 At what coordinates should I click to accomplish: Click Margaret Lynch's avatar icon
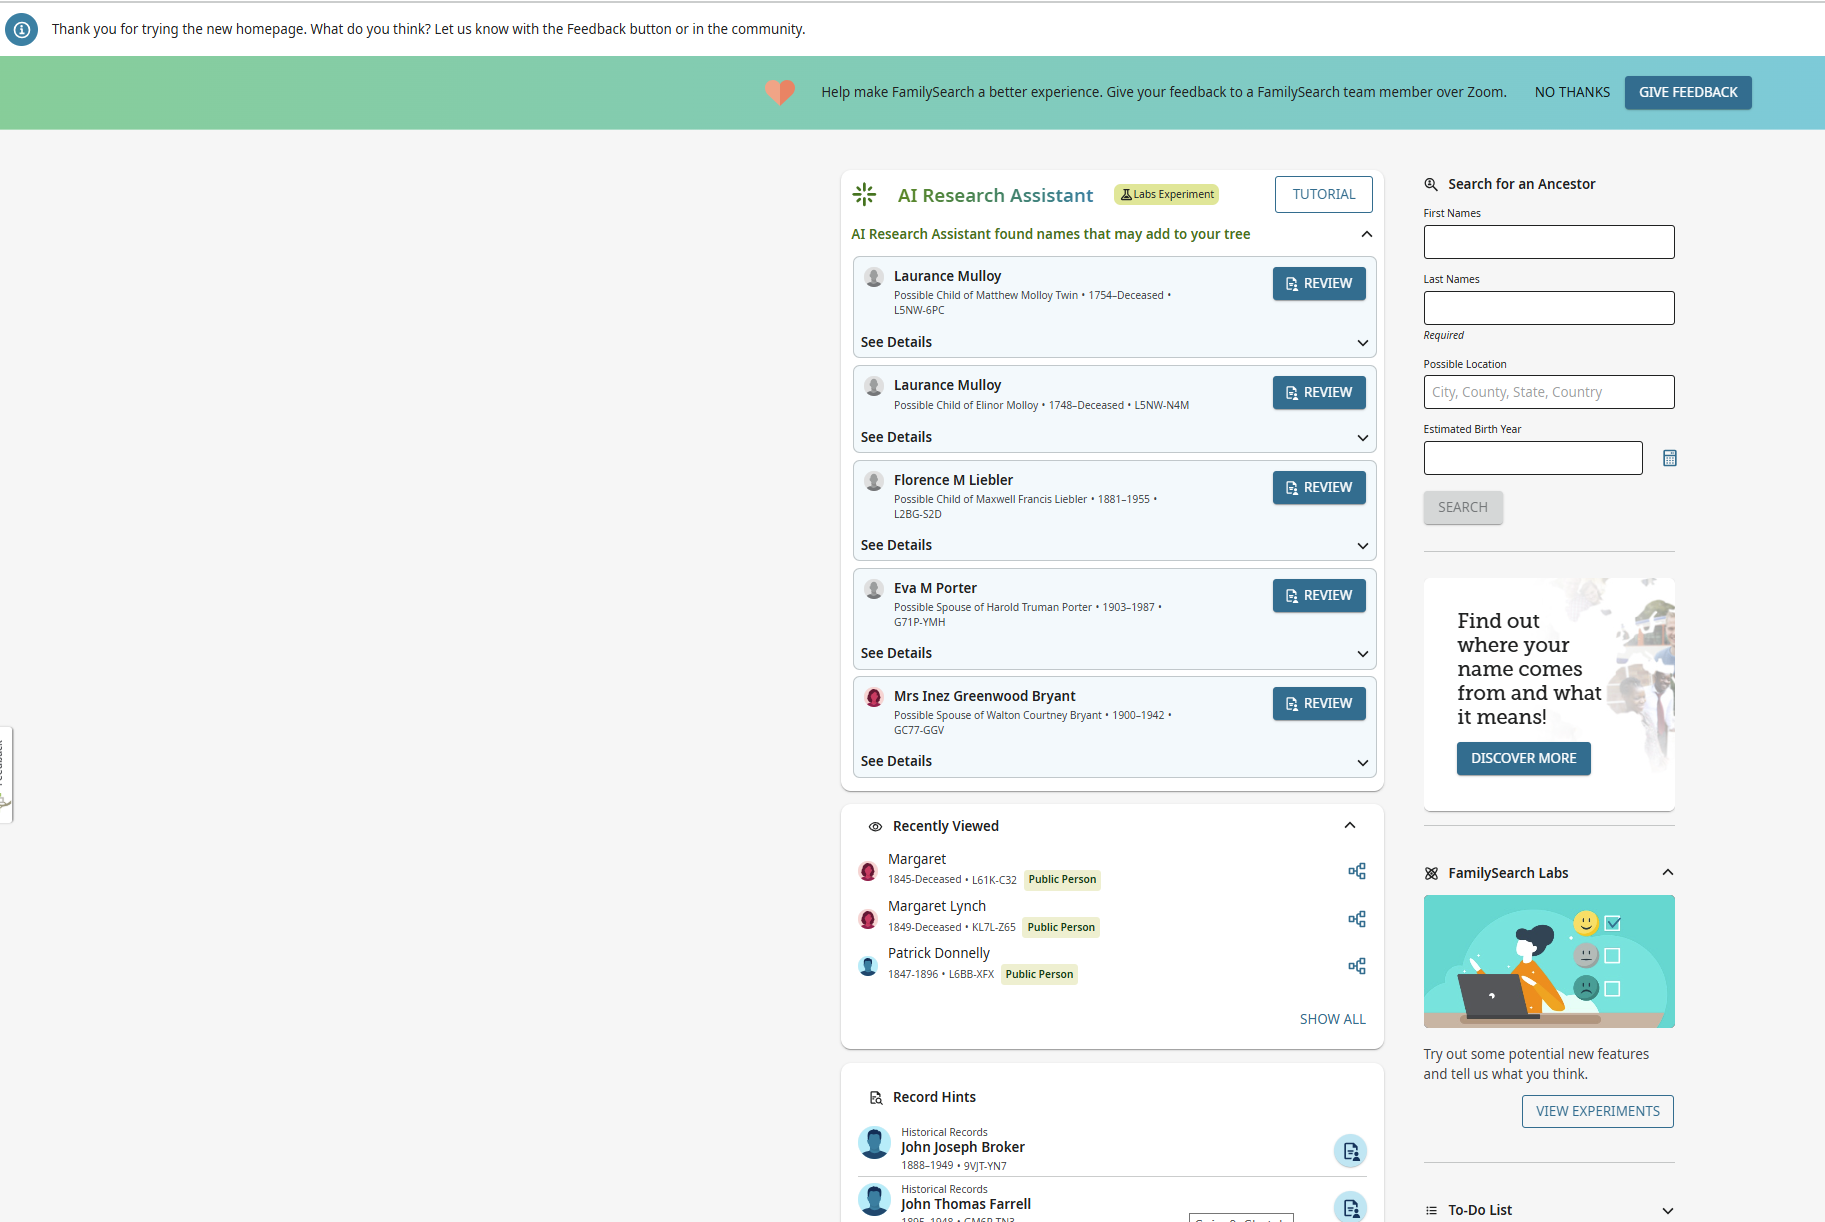[868, 919]
